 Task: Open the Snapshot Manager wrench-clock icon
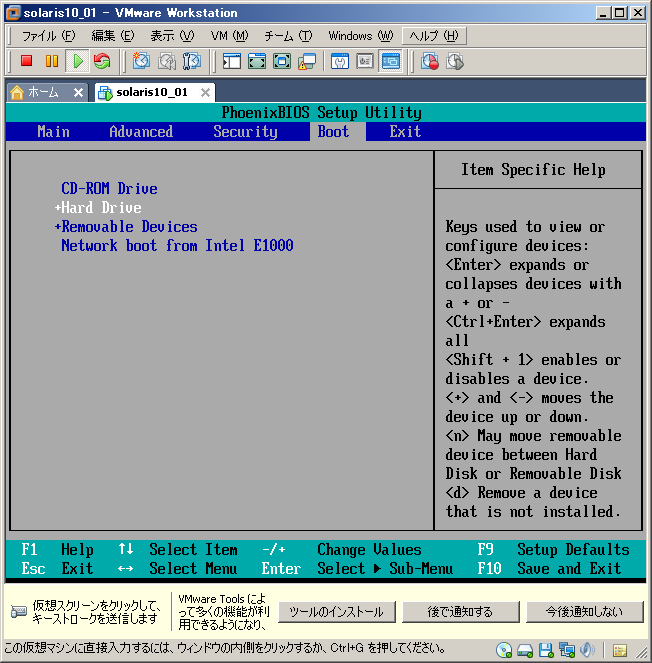pos(192,61)
